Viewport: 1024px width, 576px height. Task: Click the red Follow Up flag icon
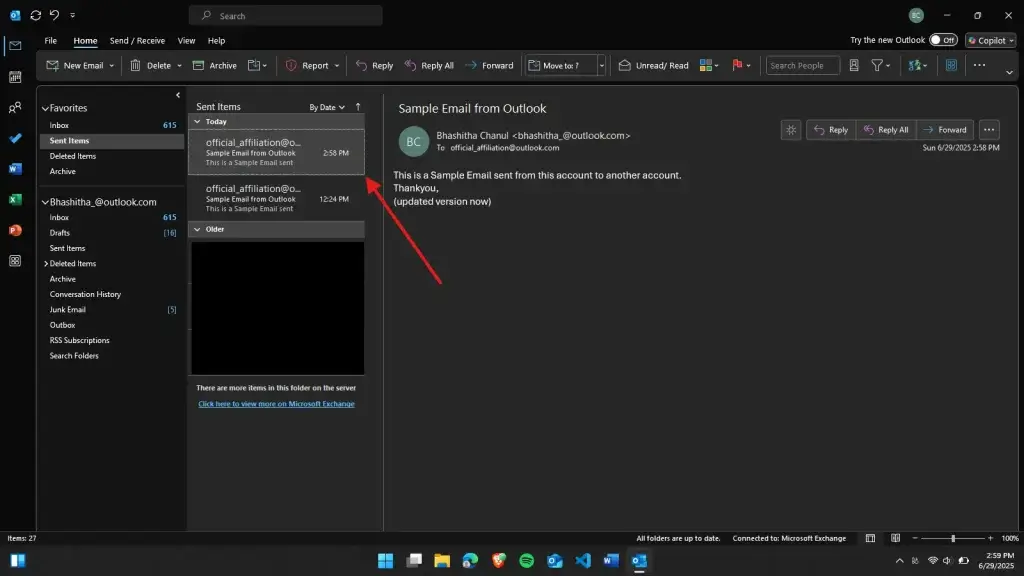click(x=737, y=65)
